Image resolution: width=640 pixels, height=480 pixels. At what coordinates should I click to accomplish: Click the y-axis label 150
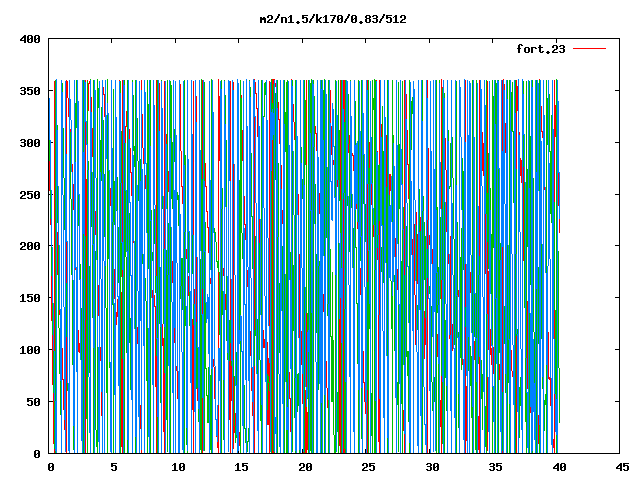(30, 298)
